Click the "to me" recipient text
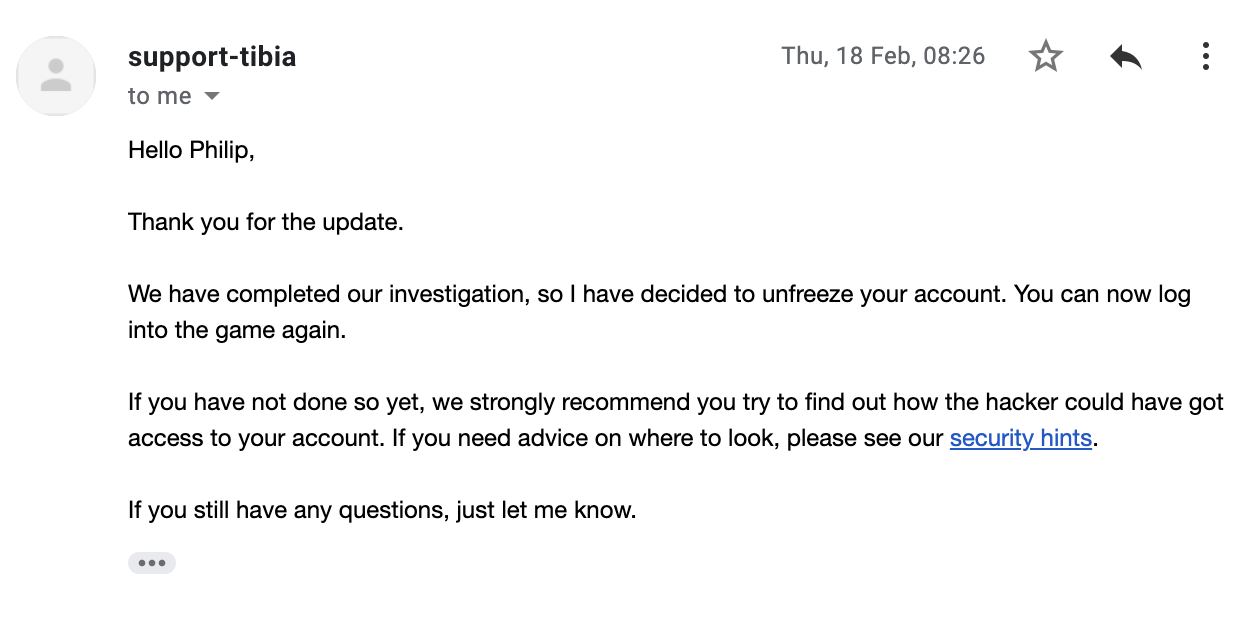 coord(159,96)
